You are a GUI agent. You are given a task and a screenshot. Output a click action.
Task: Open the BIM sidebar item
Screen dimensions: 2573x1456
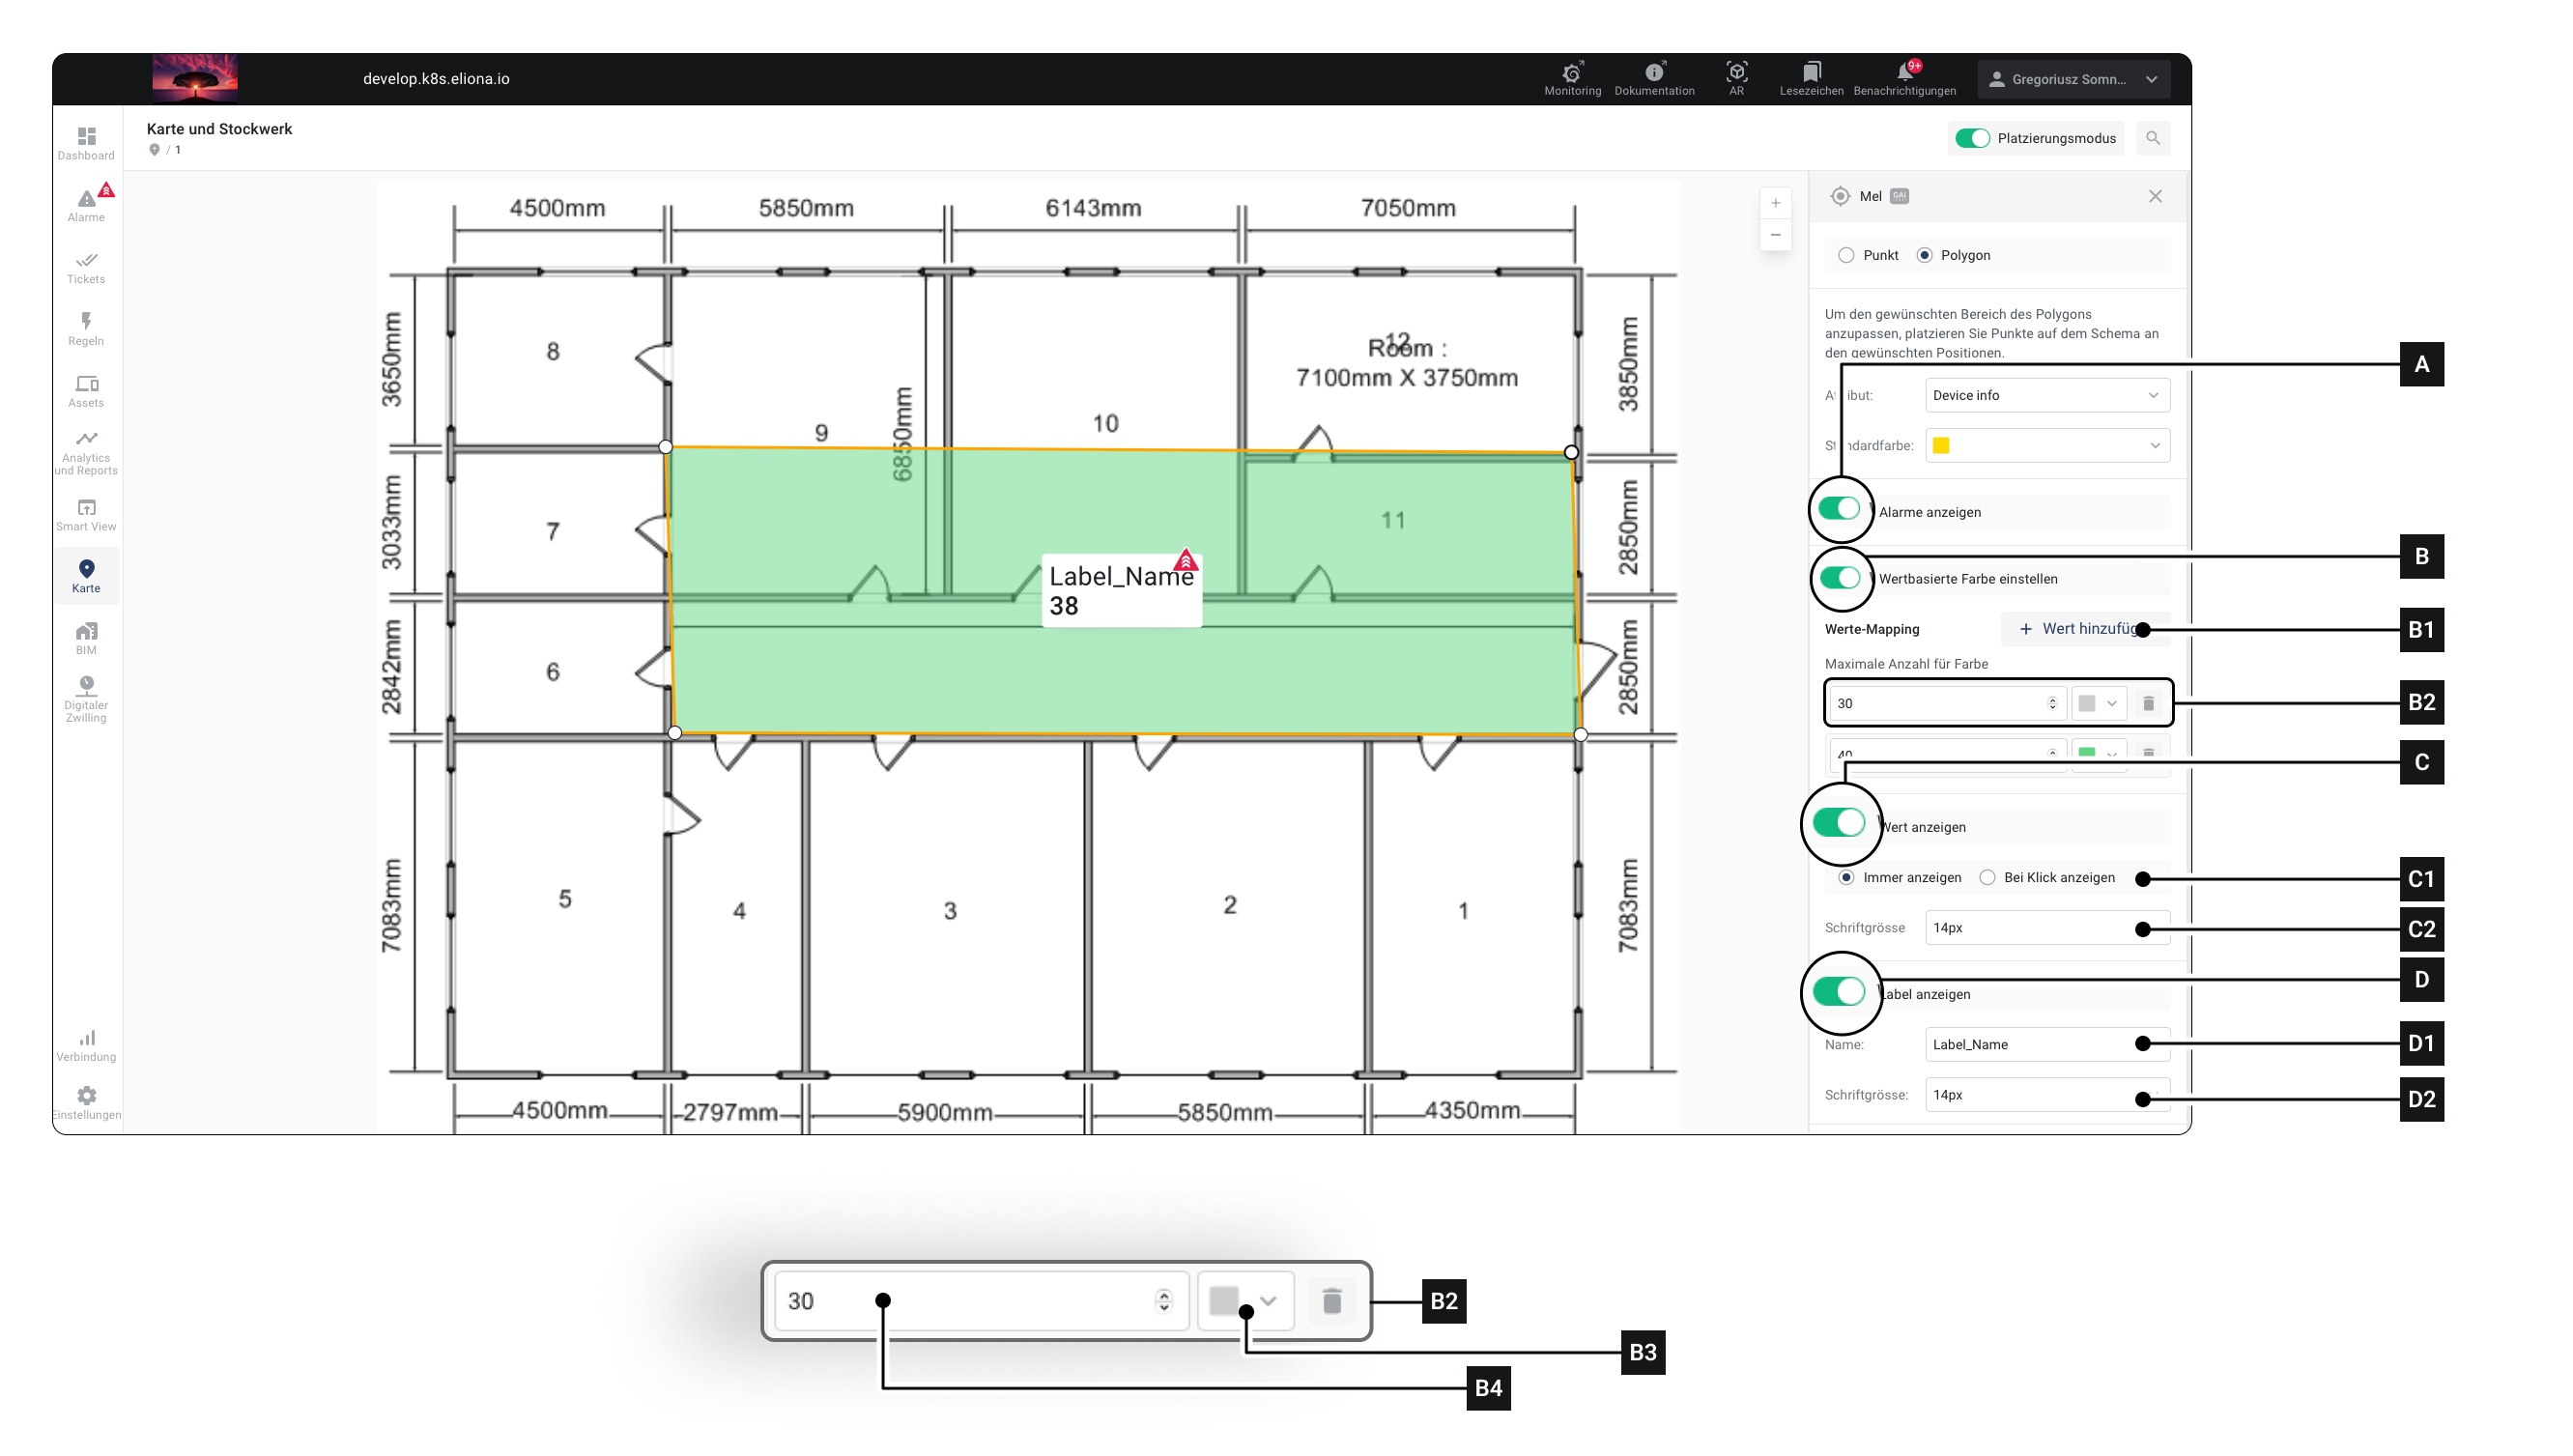(x=86, y=637)
